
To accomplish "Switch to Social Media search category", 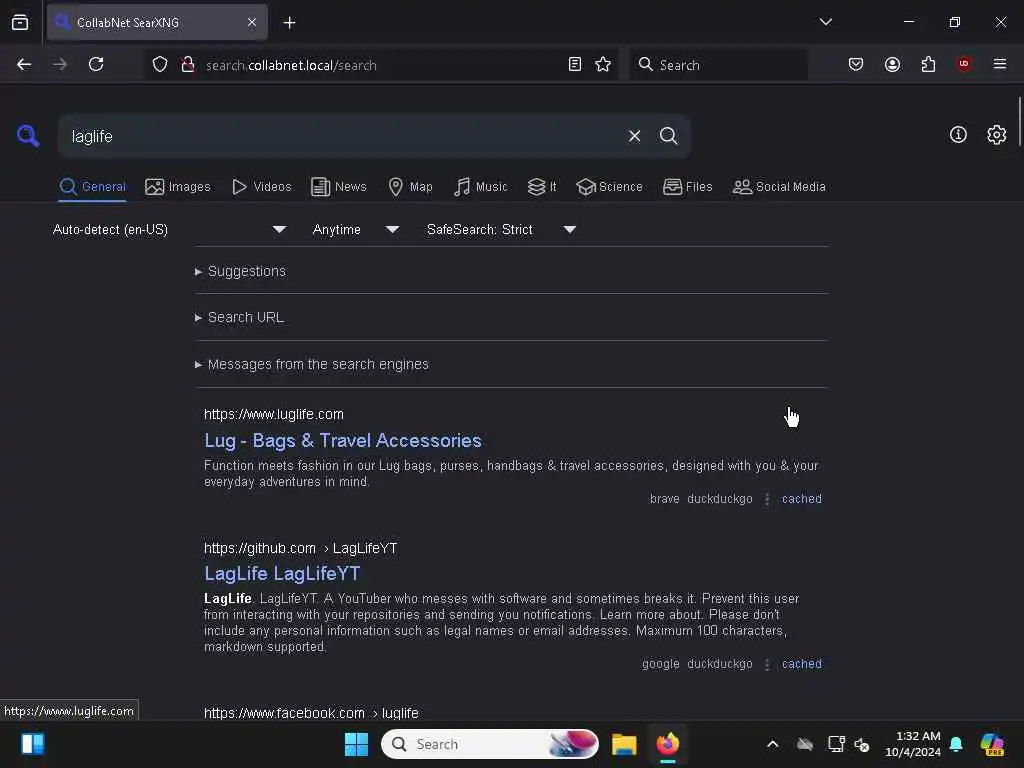I will click(x=779, y=187).
